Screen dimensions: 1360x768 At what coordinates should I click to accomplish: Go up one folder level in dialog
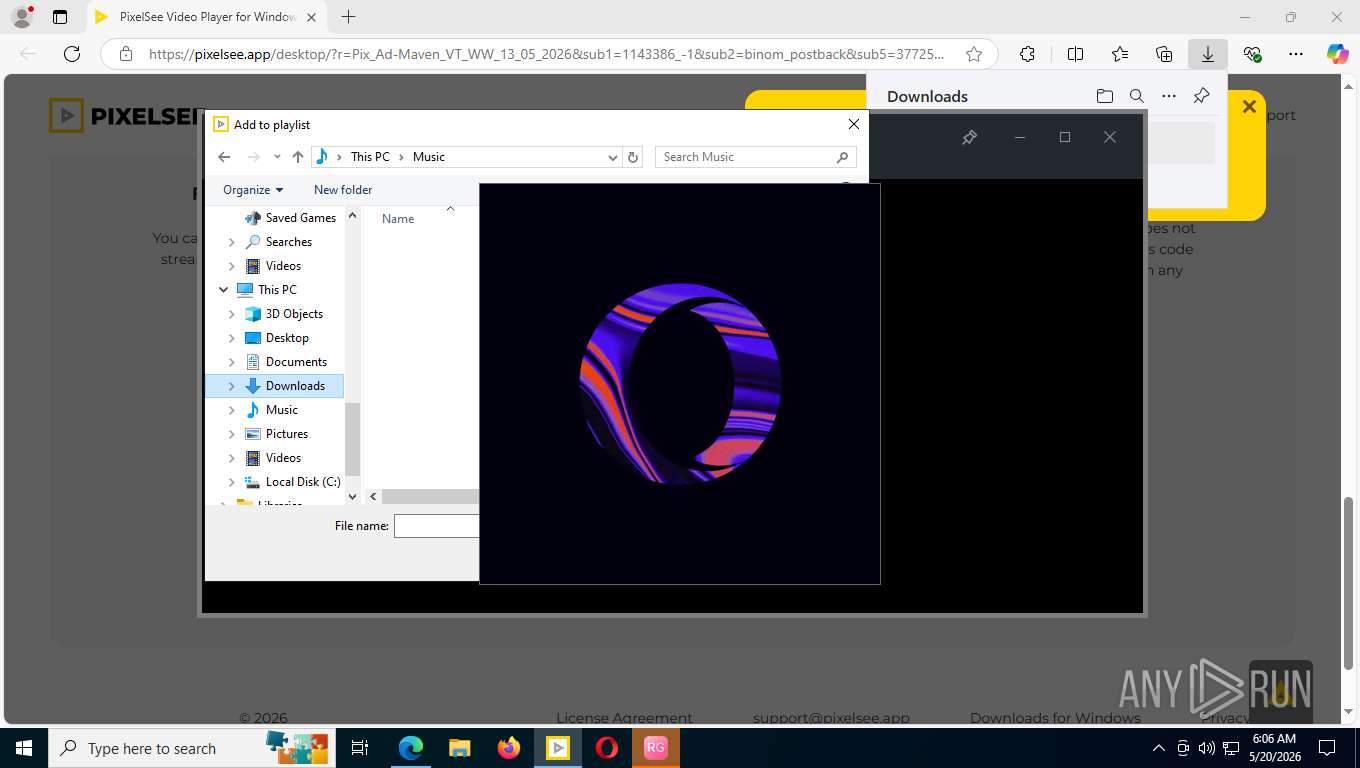pyautogui.click(x=297, y=157)
